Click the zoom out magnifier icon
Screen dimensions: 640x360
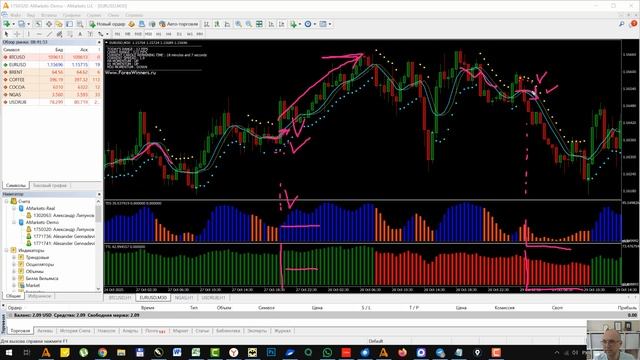coord(249,24)
